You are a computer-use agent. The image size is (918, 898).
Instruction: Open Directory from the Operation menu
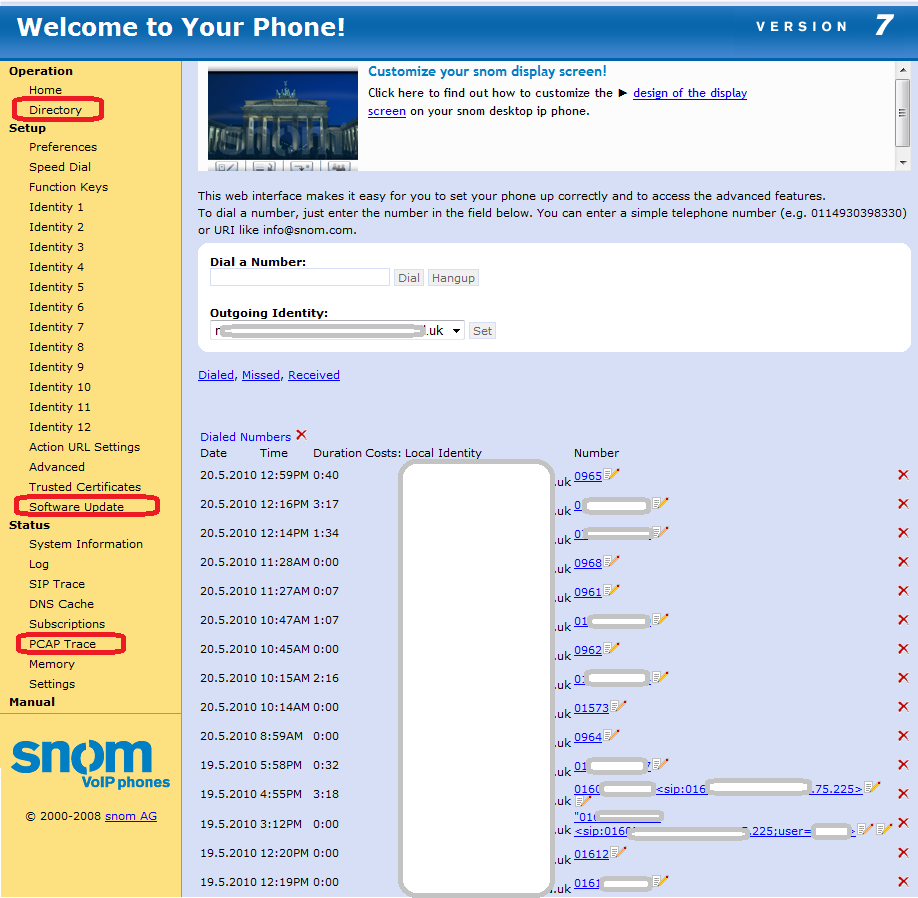57,110
